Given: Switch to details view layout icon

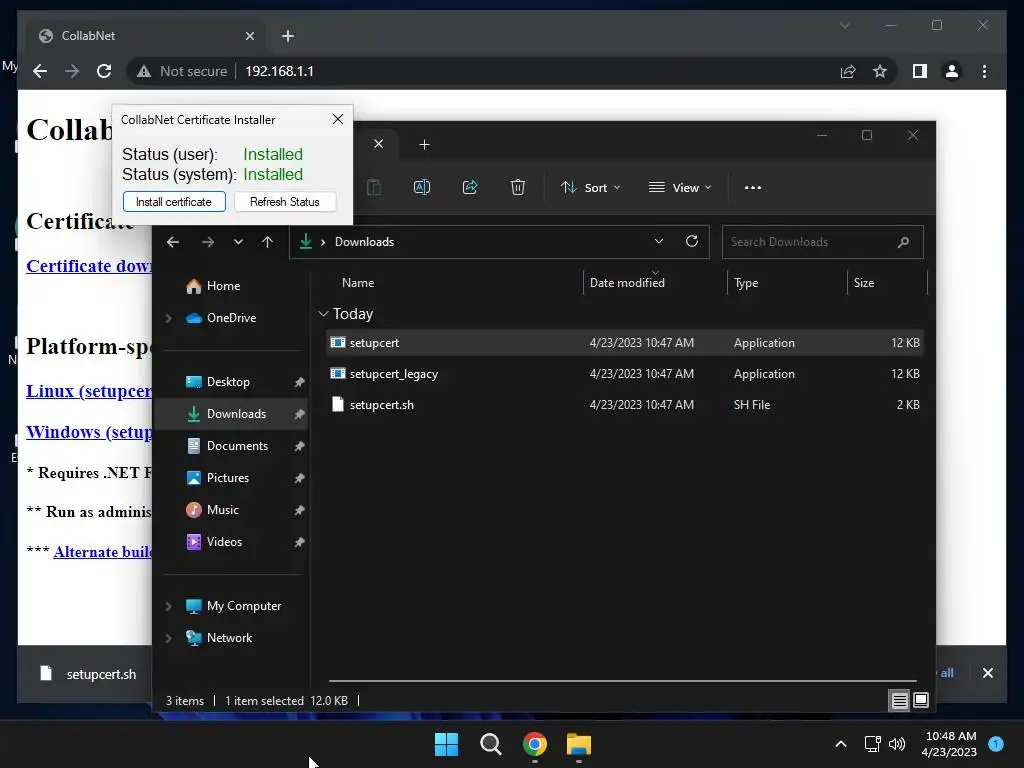Looking at the screenshot, I should tap(899, 701).
